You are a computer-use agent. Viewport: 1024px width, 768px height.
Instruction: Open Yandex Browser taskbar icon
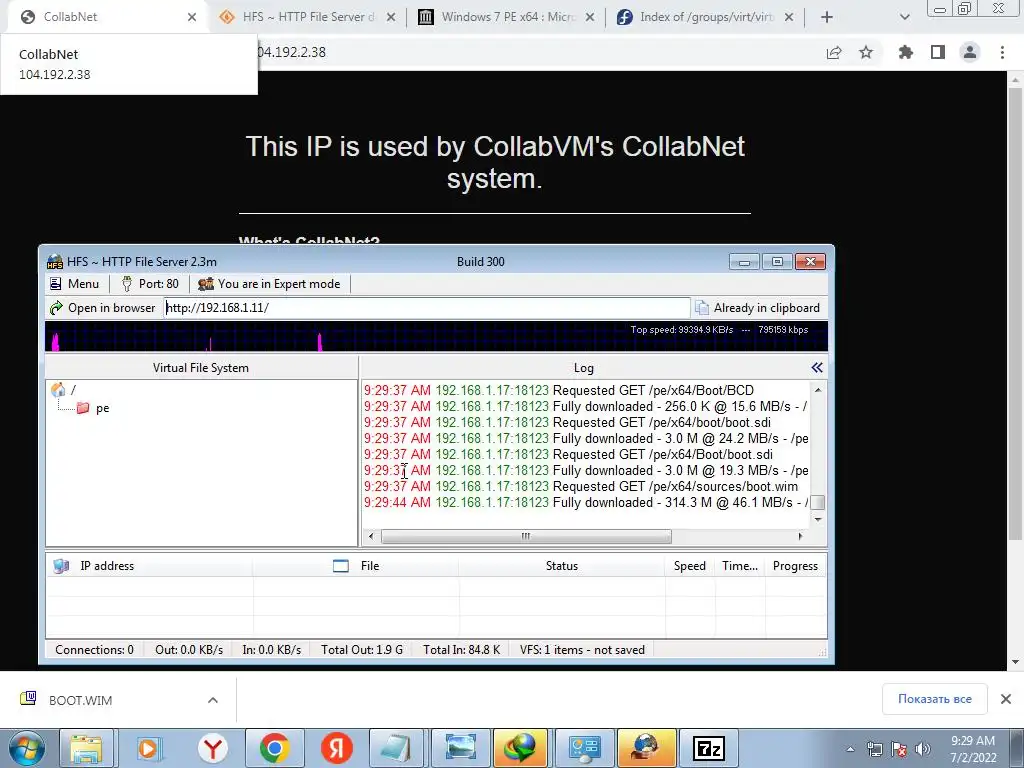(212, 748)
